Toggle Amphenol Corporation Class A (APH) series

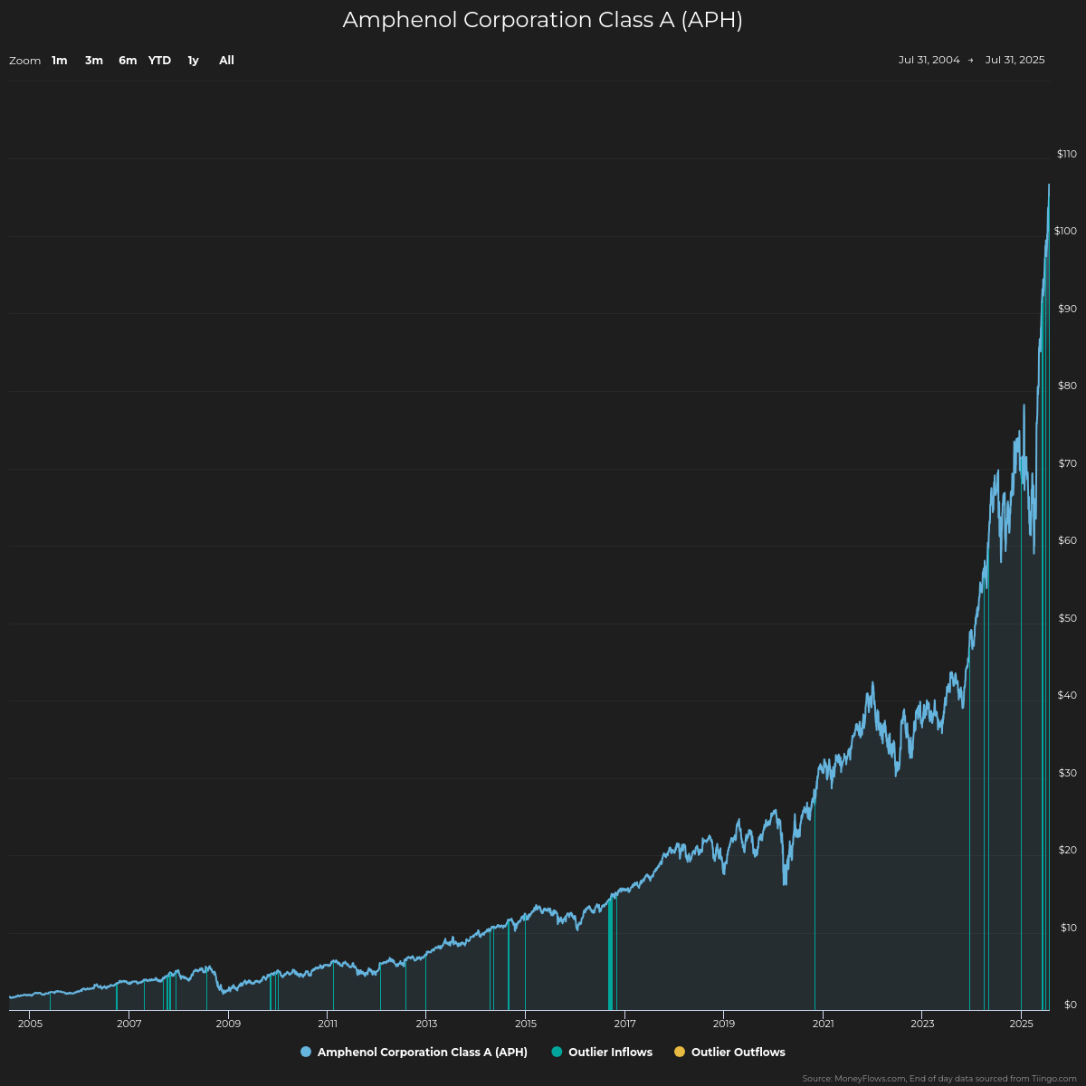[x=413, y=1052]
